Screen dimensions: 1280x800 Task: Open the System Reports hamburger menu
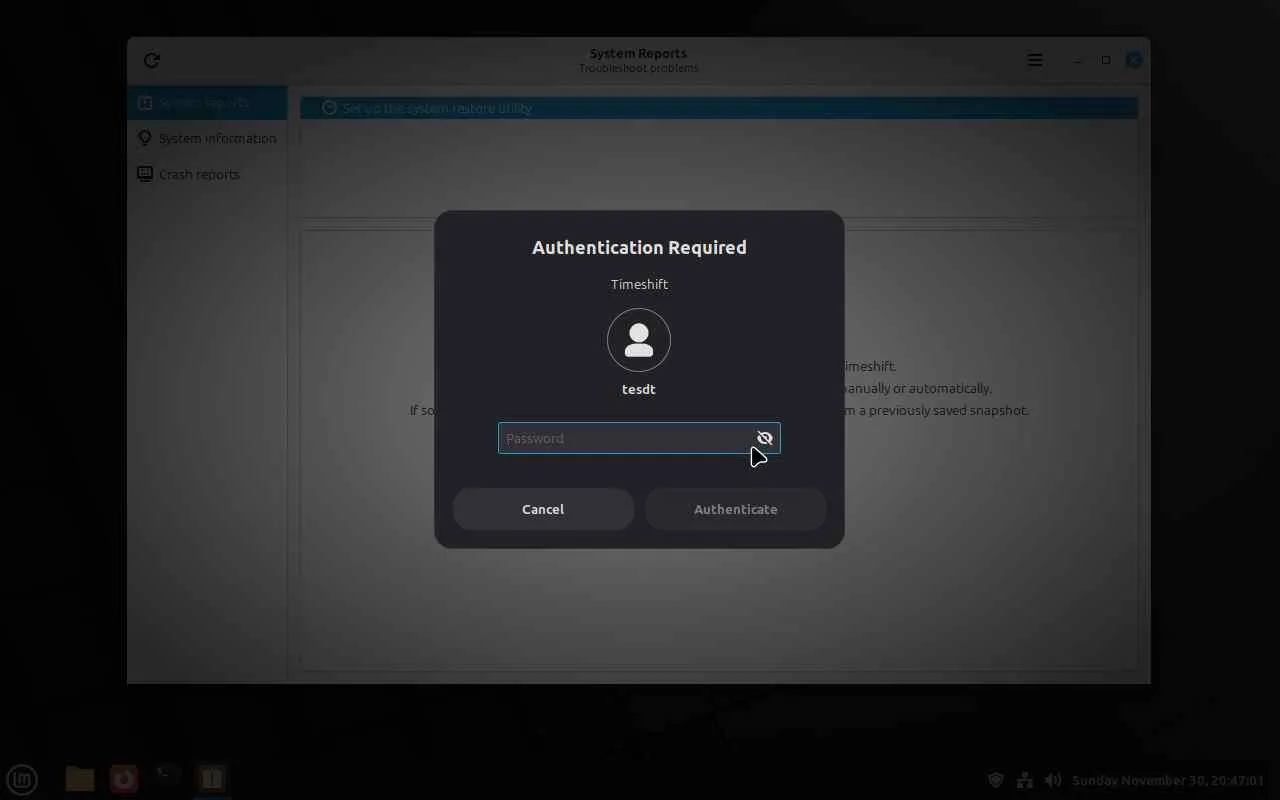(1035, 60)
